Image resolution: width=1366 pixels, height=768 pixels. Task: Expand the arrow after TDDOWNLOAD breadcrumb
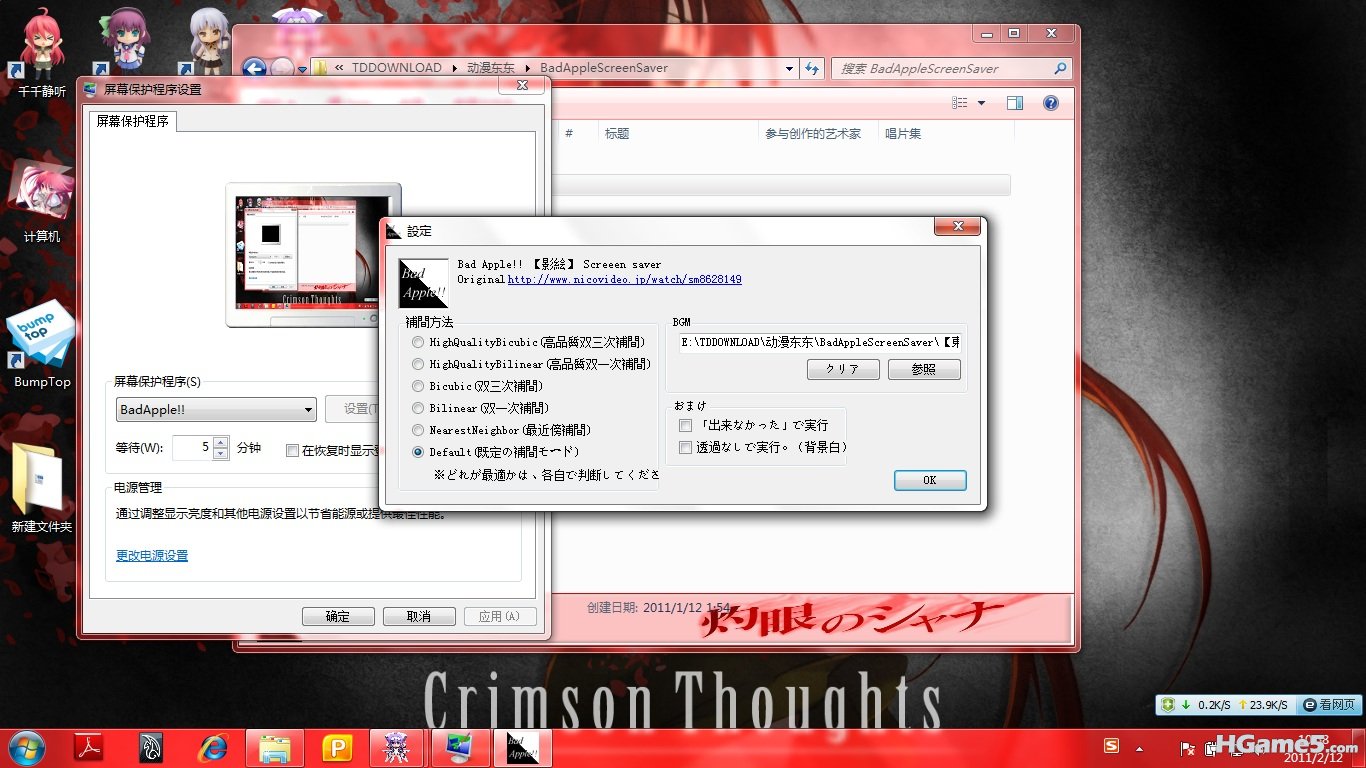pos(455,69)
